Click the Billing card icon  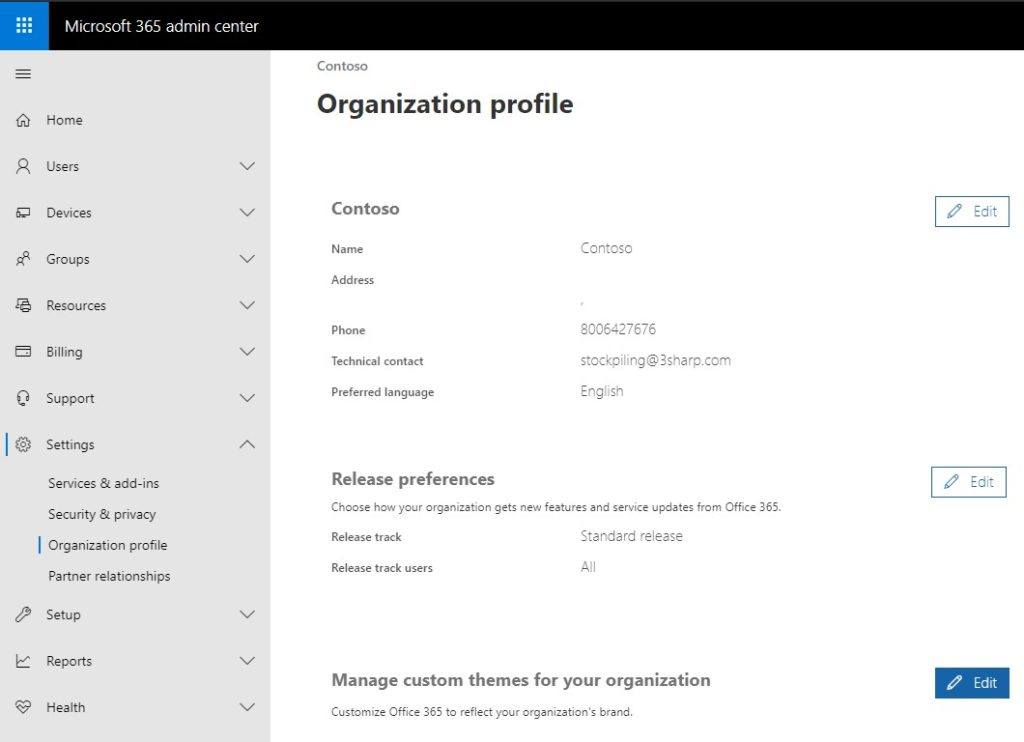[x=23, y=352]
